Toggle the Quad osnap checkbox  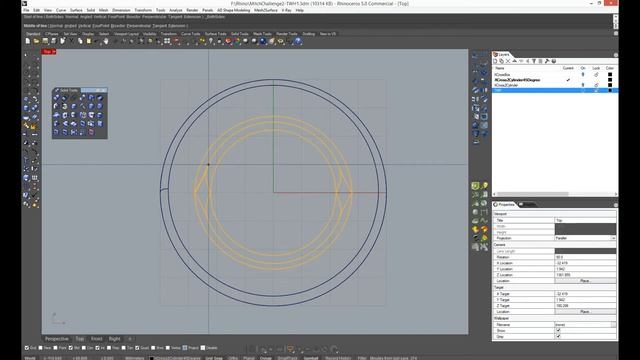point(138,348)
